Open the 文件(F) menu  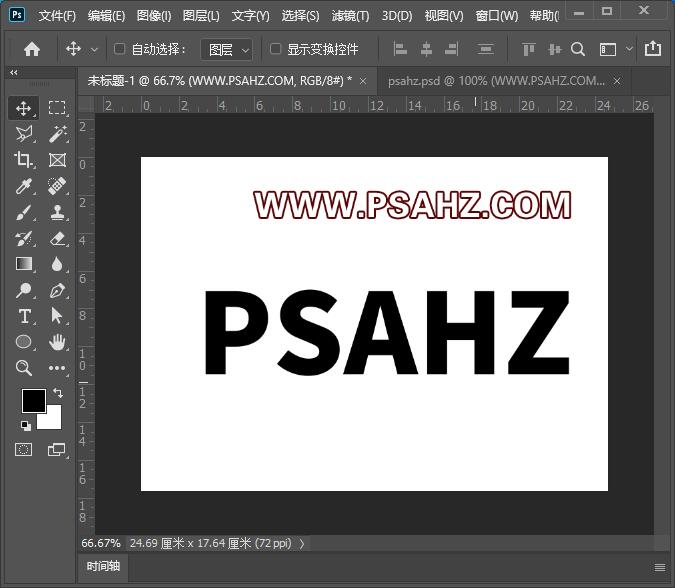point(57,16)
